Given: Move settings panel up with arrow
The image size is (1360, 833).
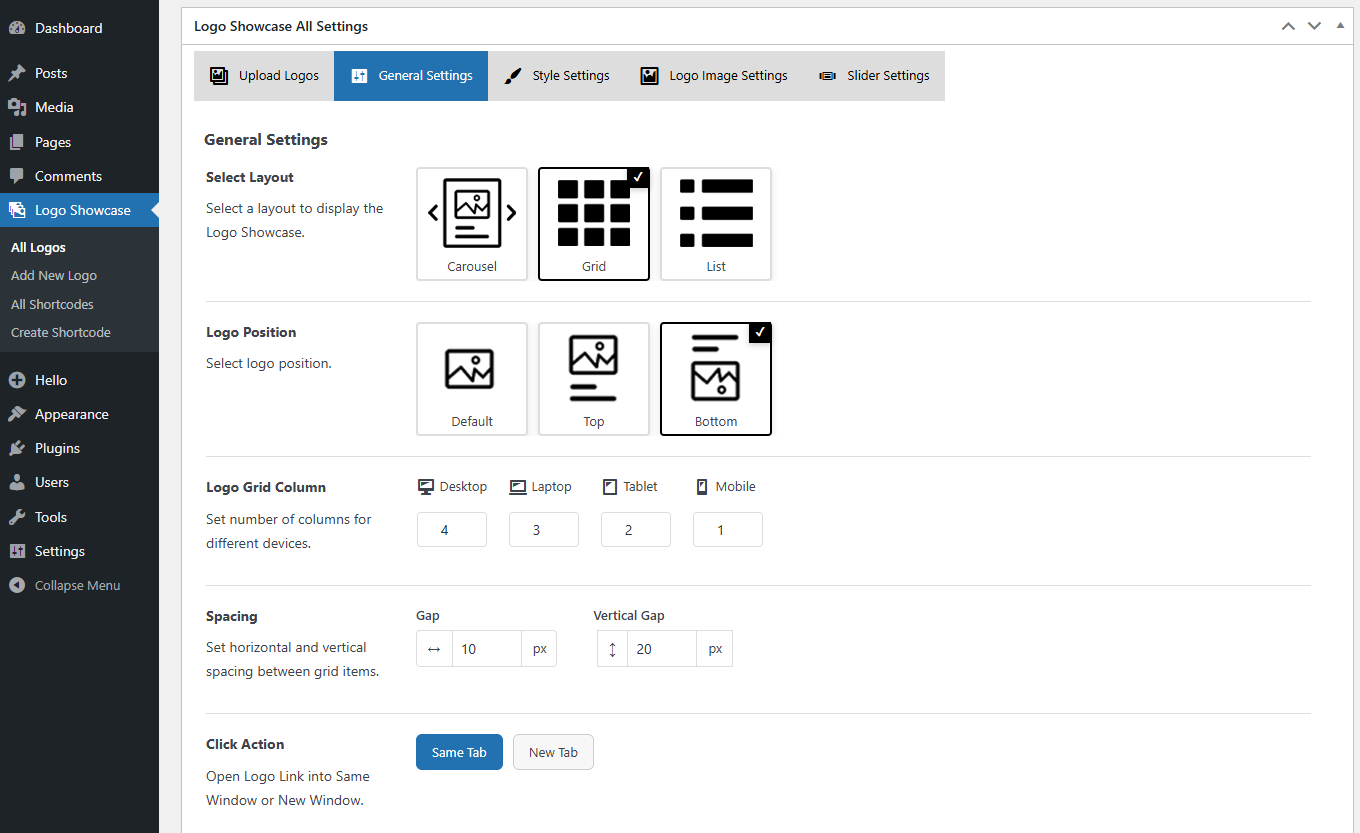Looking at the screenshot, I should (1289, 26).
